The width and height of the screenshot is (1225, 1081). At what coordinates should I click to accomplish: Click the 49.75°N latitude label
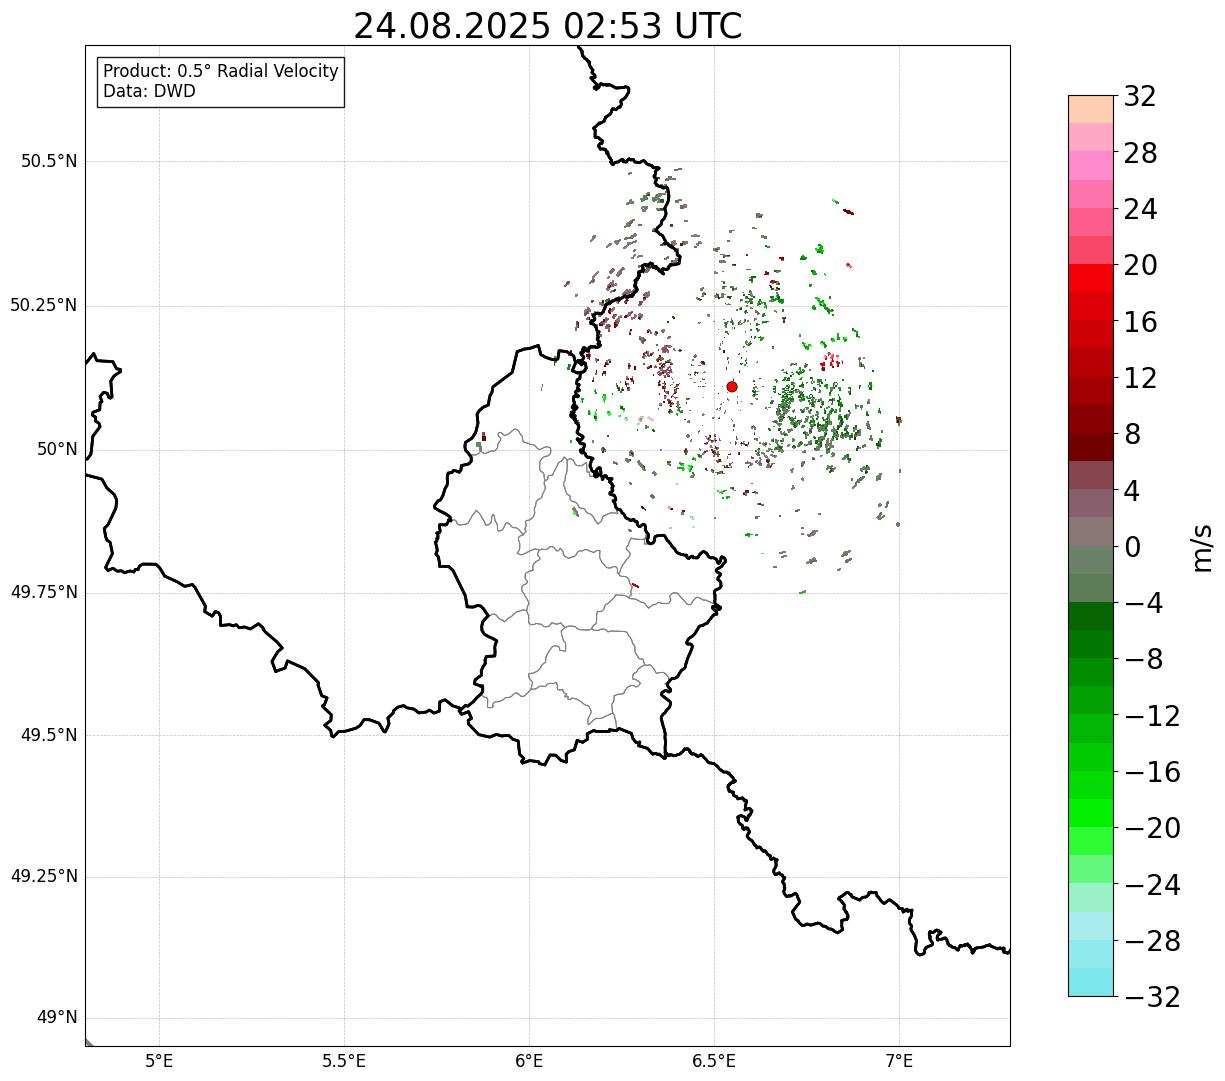click(x=44, y=592)
